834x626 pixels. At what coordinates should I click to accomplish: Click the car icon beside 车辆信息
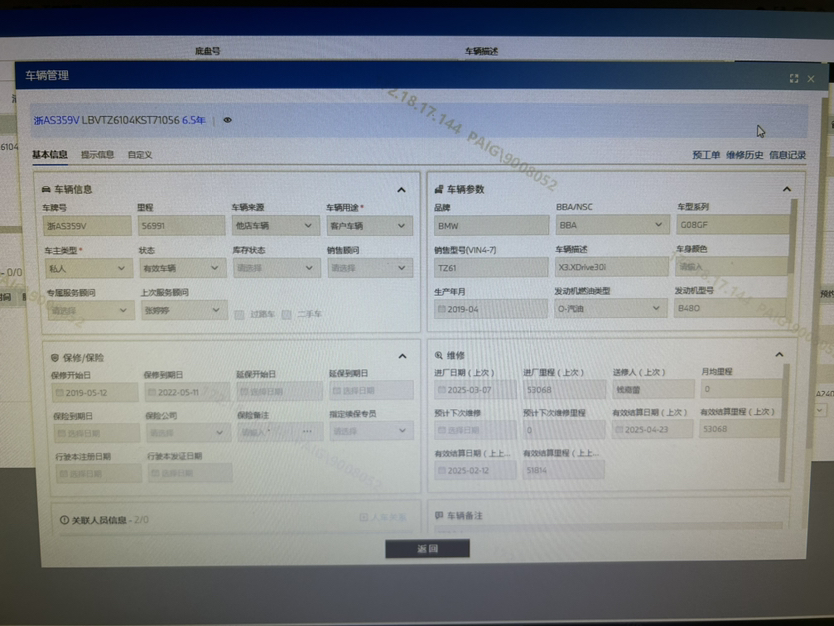pyautogui.click(x=46, y=189)
